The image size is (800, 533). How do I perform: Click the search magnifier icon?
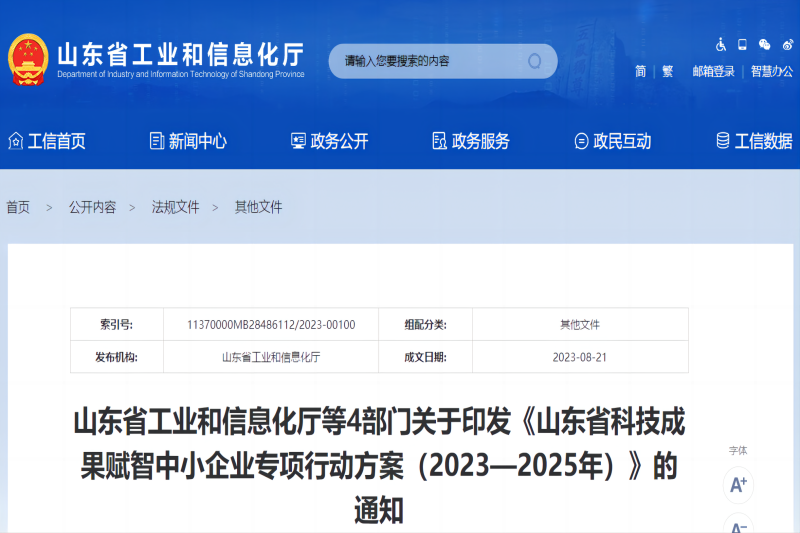point(534,61)
